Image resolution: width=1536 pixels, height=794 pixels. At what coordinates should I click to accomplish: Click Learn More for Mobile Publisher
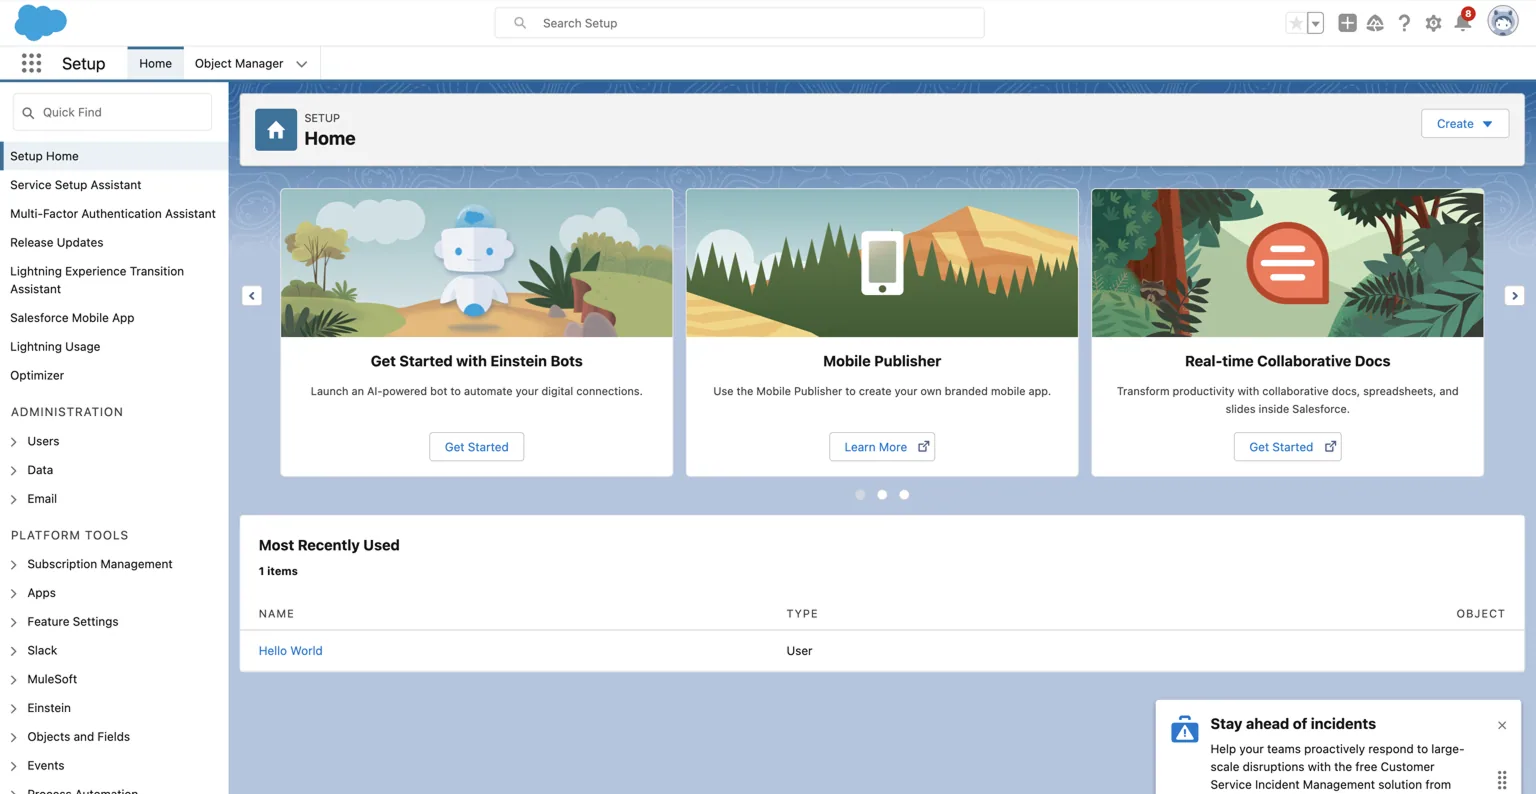(x=882, y=447)
